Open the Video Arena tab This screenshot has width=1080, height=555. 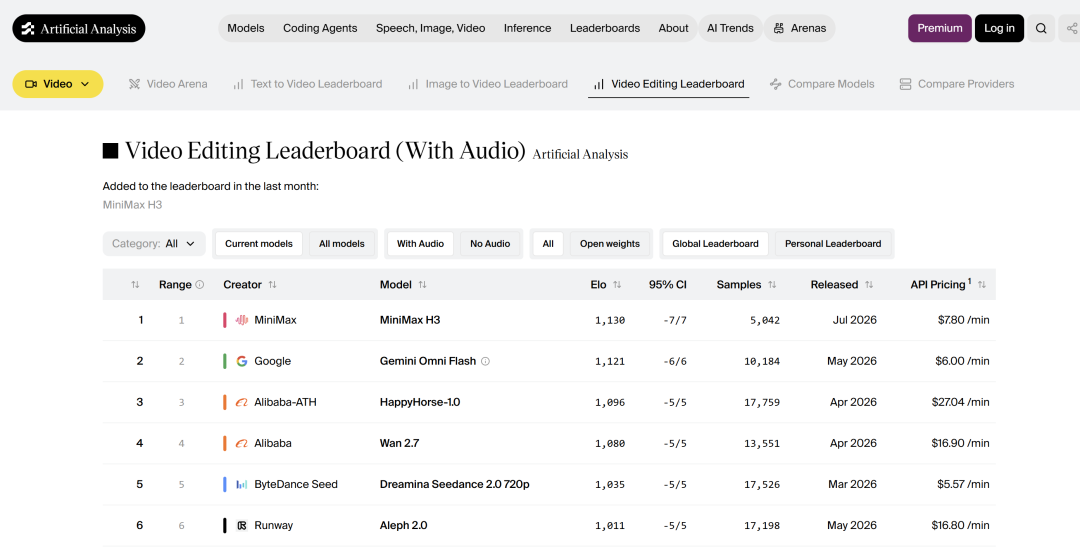point(168,84)
